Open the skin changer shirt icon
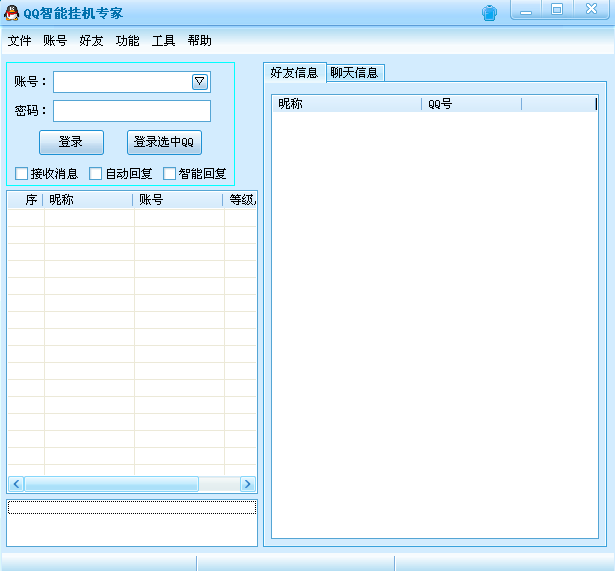Image resolution: width=615 pixels, height=571 pixels. click(x=489, y=13)
